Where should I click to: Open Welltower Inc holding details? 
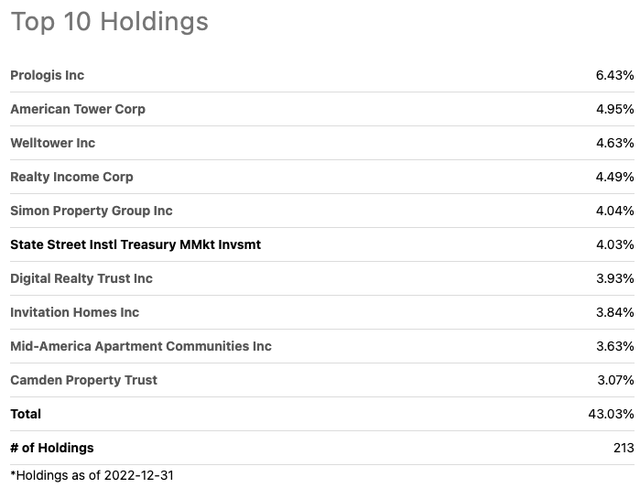point(53,143)
